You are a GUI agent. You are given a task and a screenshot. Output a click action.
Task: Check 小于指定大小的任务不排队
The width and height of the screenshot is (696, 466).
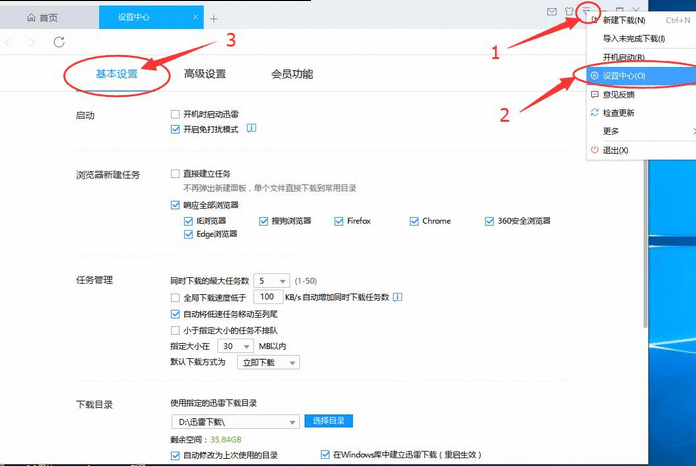(x=175, y=331)
